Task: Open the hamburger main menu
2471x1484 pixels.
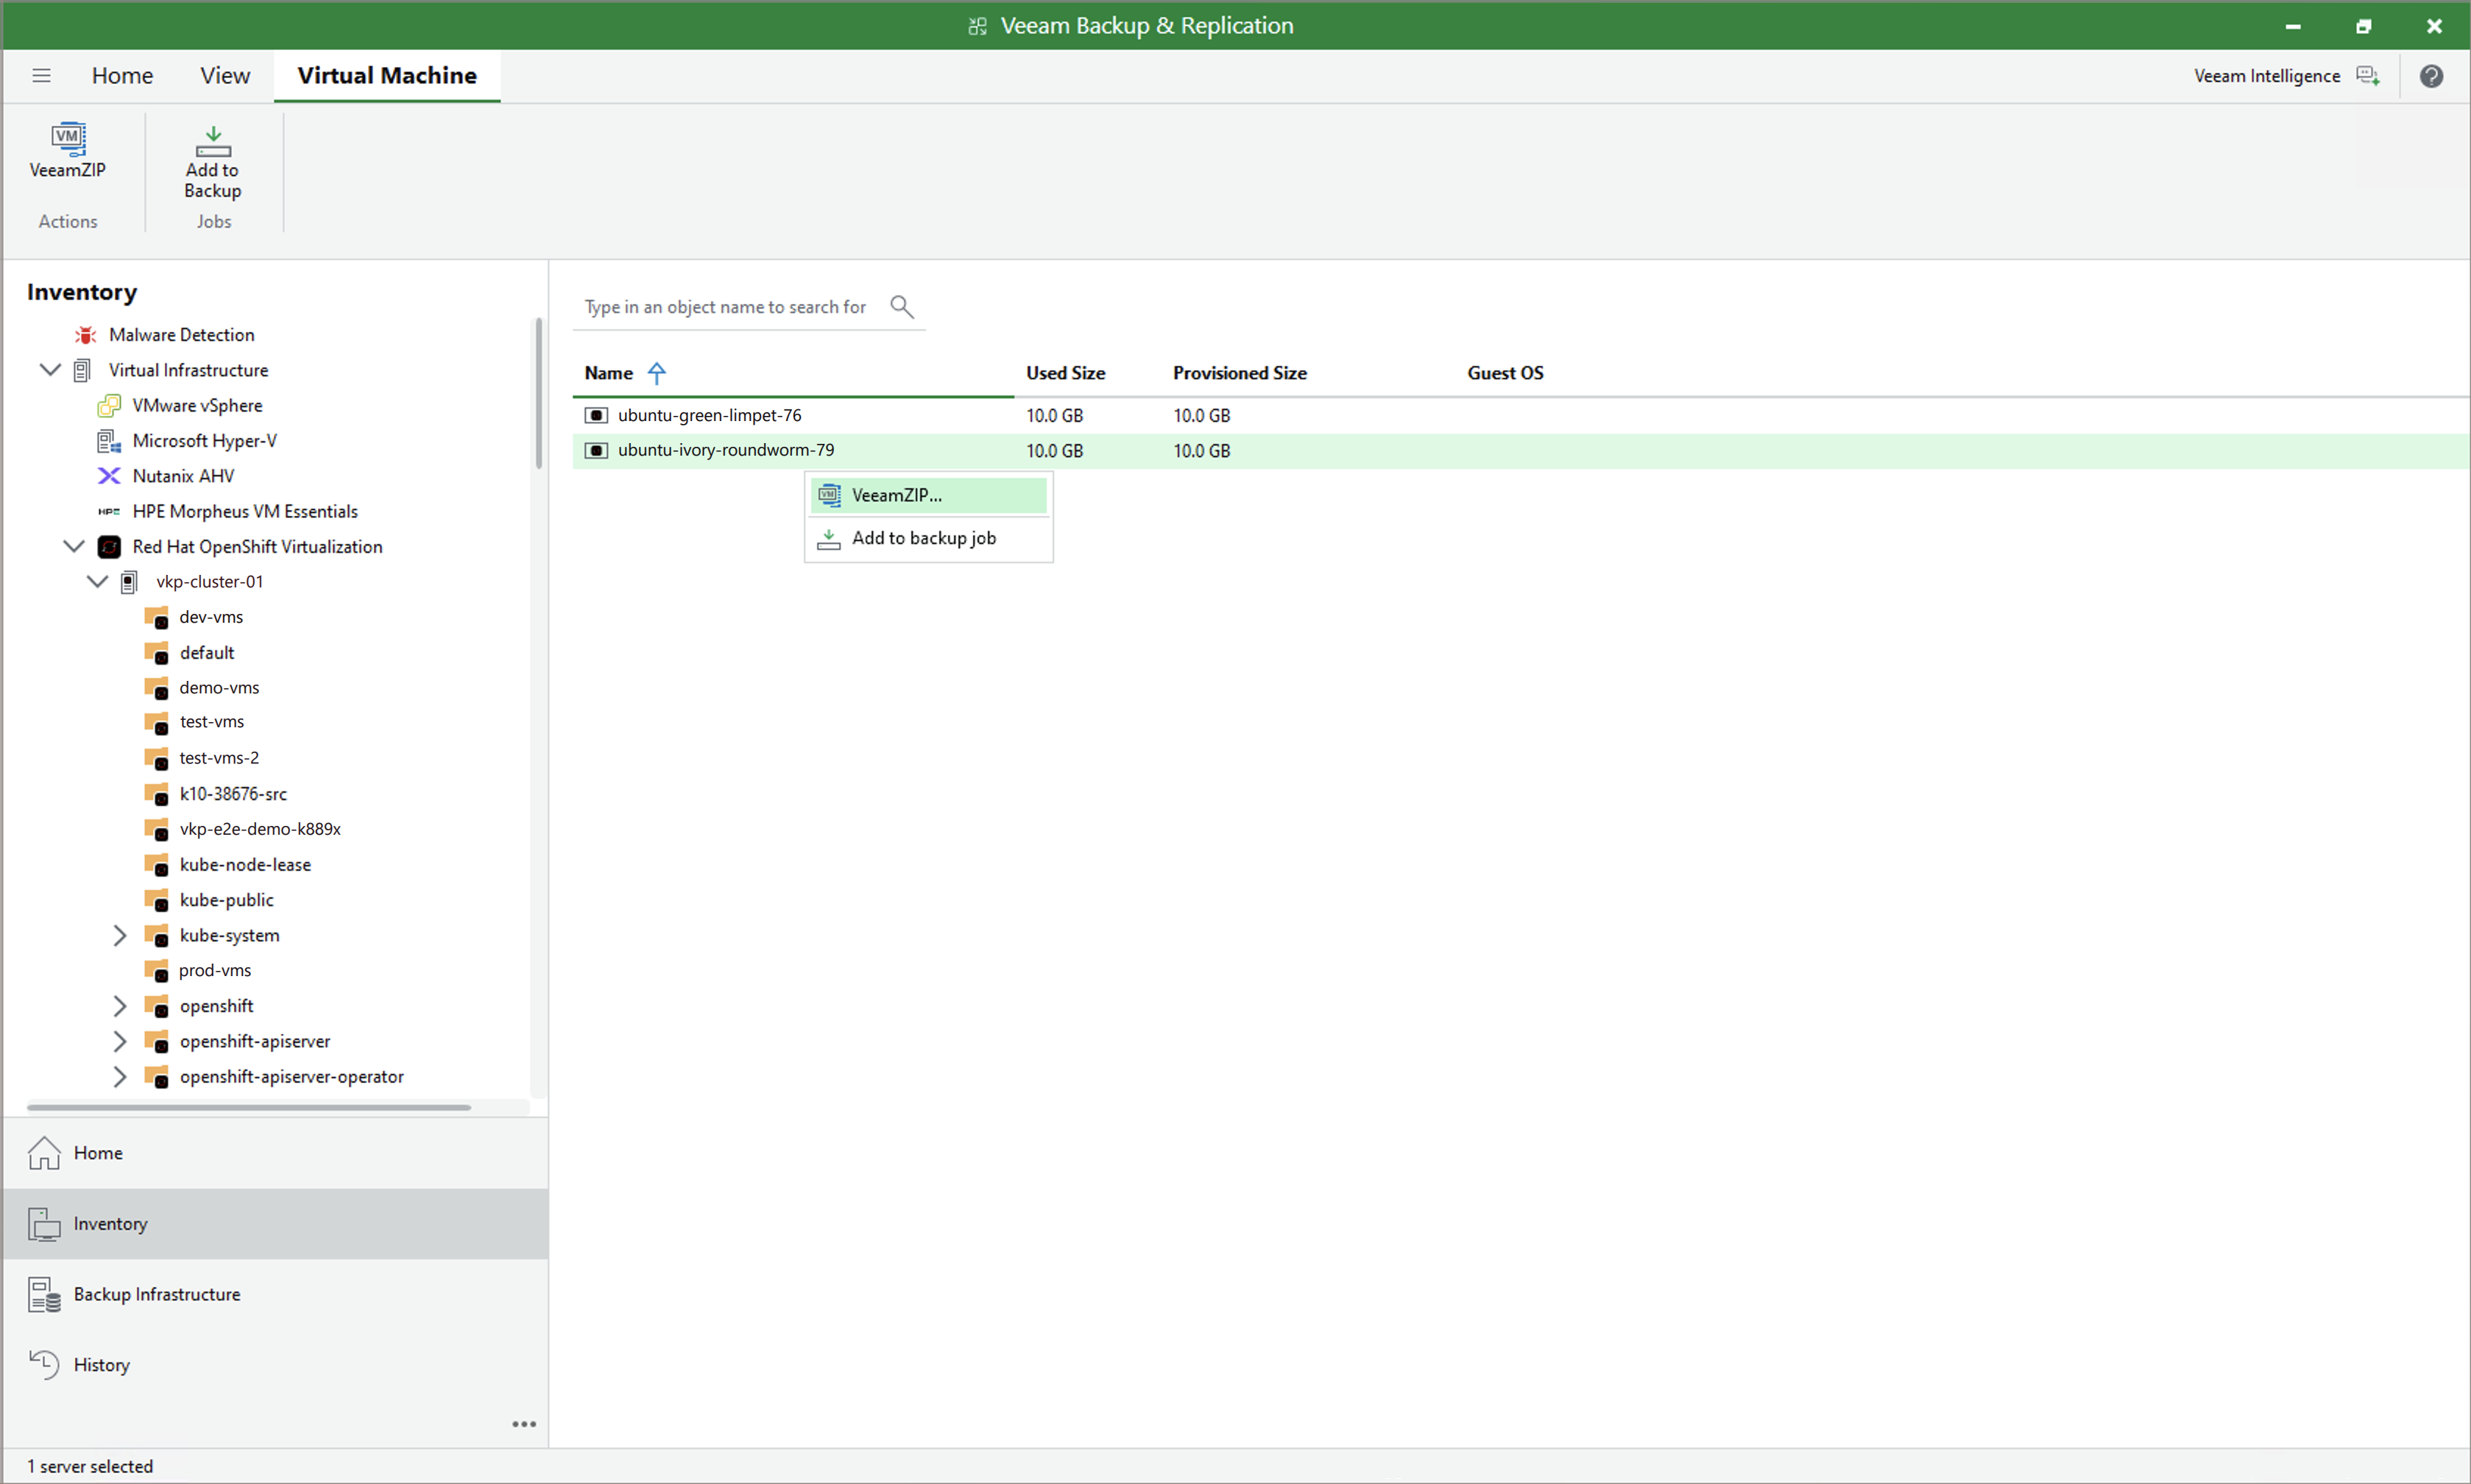Action: (x=41, y=76)
